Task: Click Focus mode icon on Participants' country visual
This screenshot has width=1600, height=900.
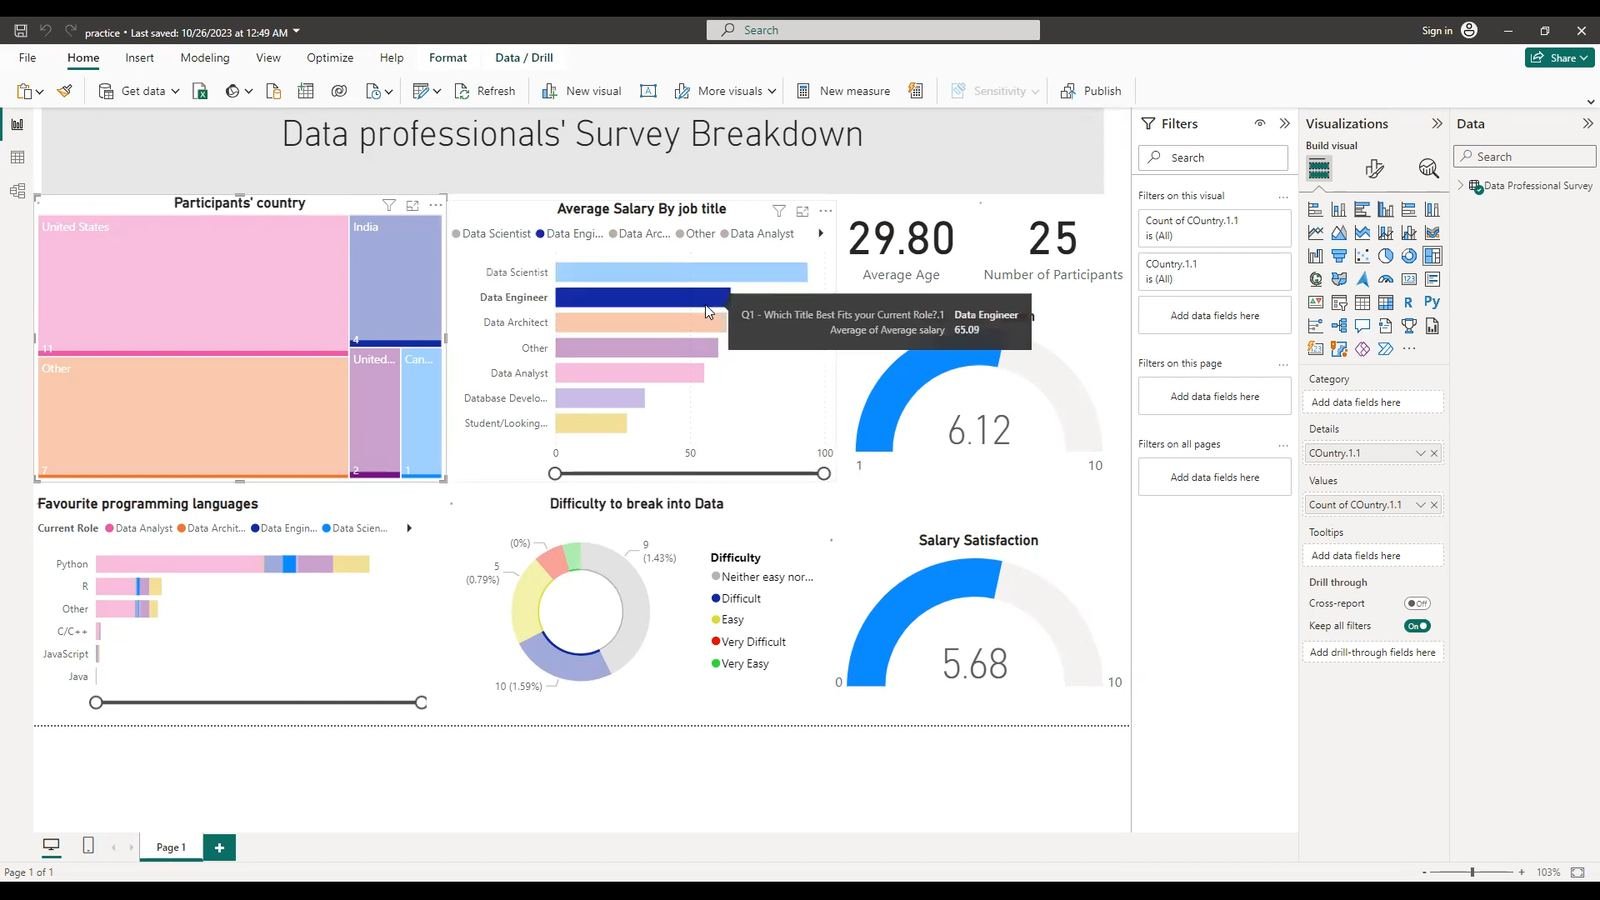Action: pos(412,205)
